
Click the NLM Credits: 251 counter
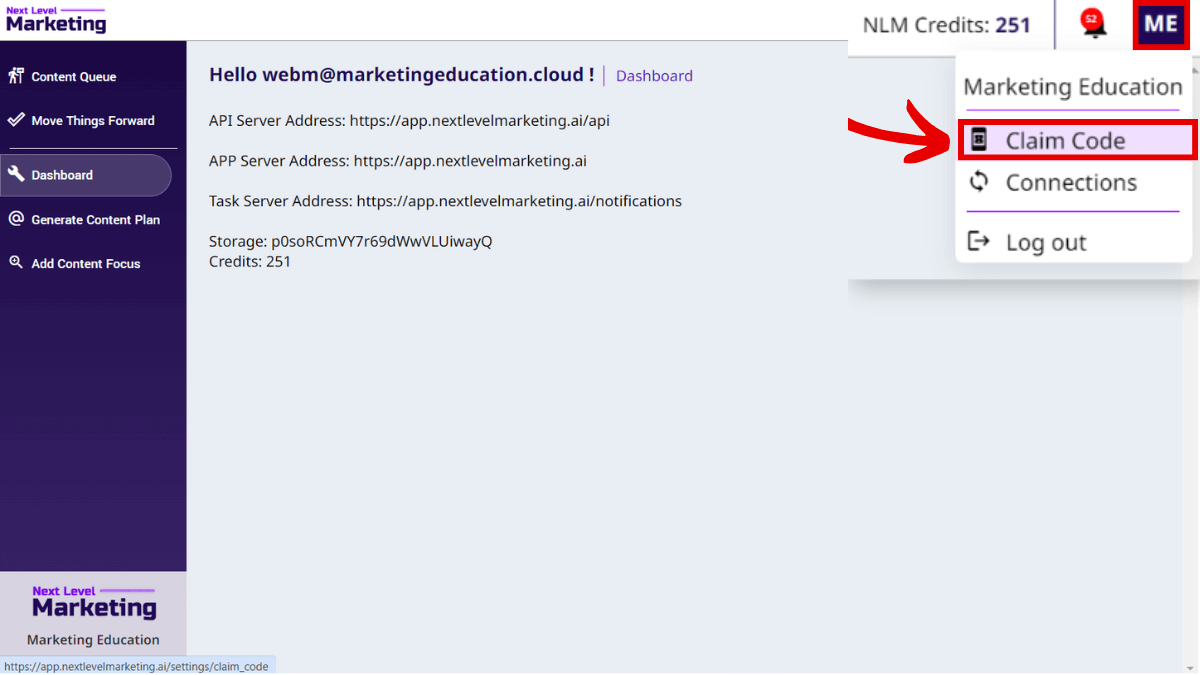point(947,25)
